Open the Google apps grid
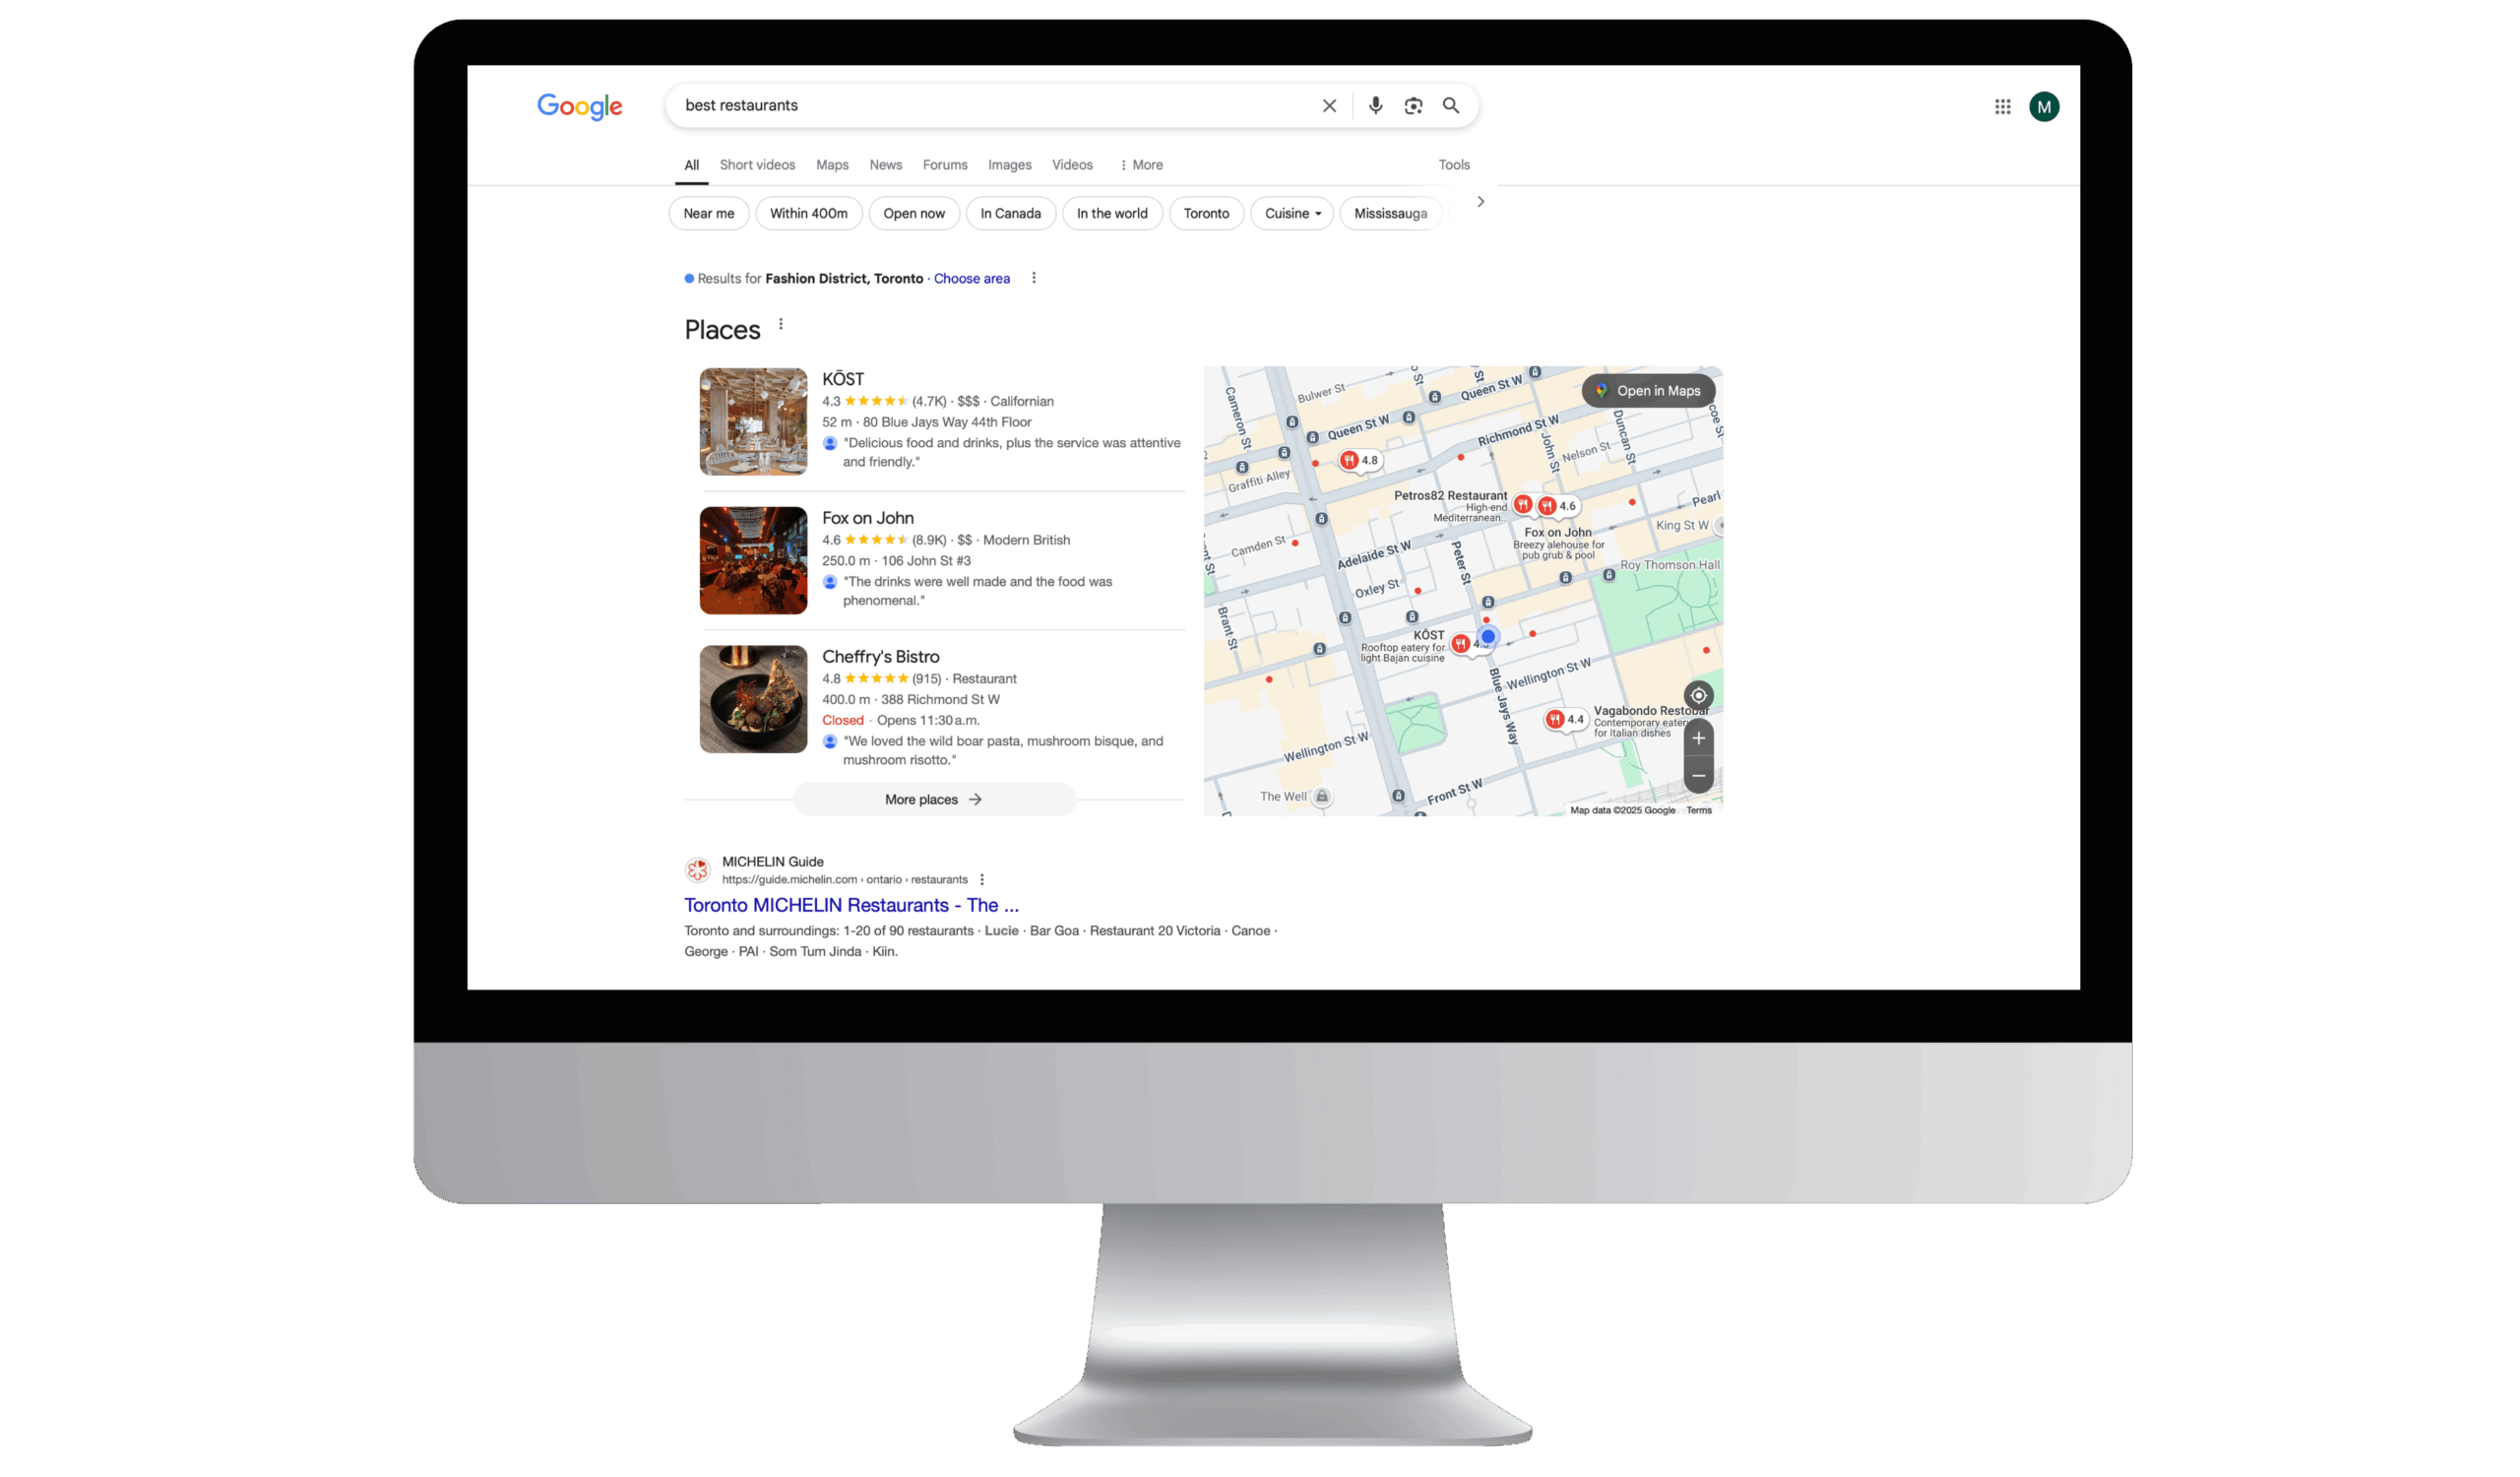Image resolution: width=2520 pixels, height=1477 pixels. (2002, 107)
